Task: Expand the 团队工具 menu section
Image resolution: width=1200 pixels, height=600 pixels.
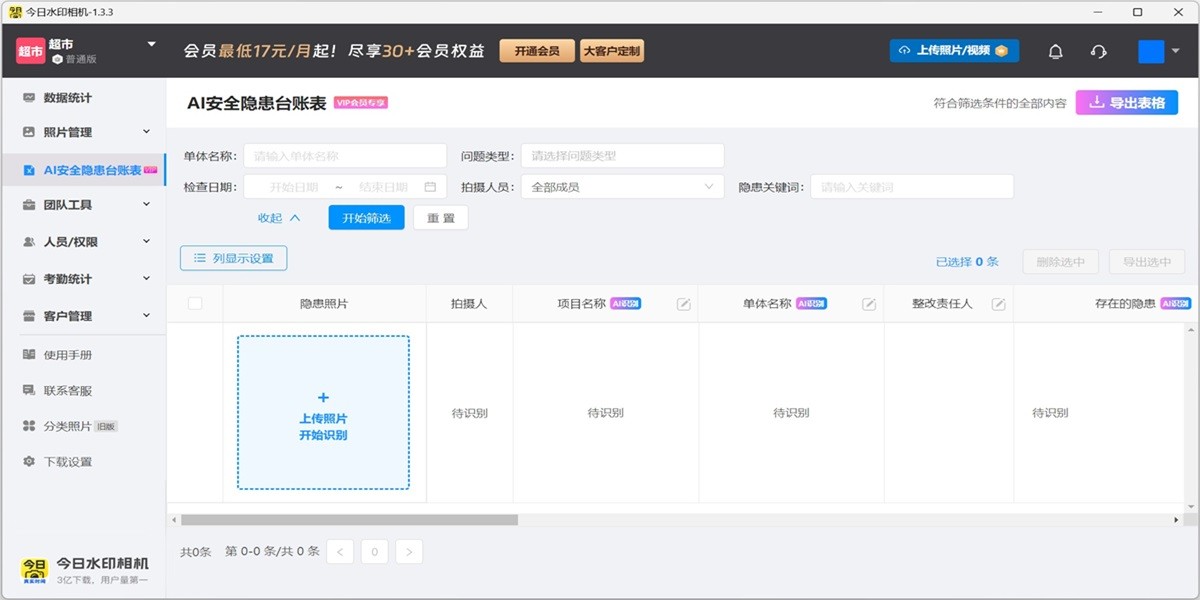Action: coord(28,204)
